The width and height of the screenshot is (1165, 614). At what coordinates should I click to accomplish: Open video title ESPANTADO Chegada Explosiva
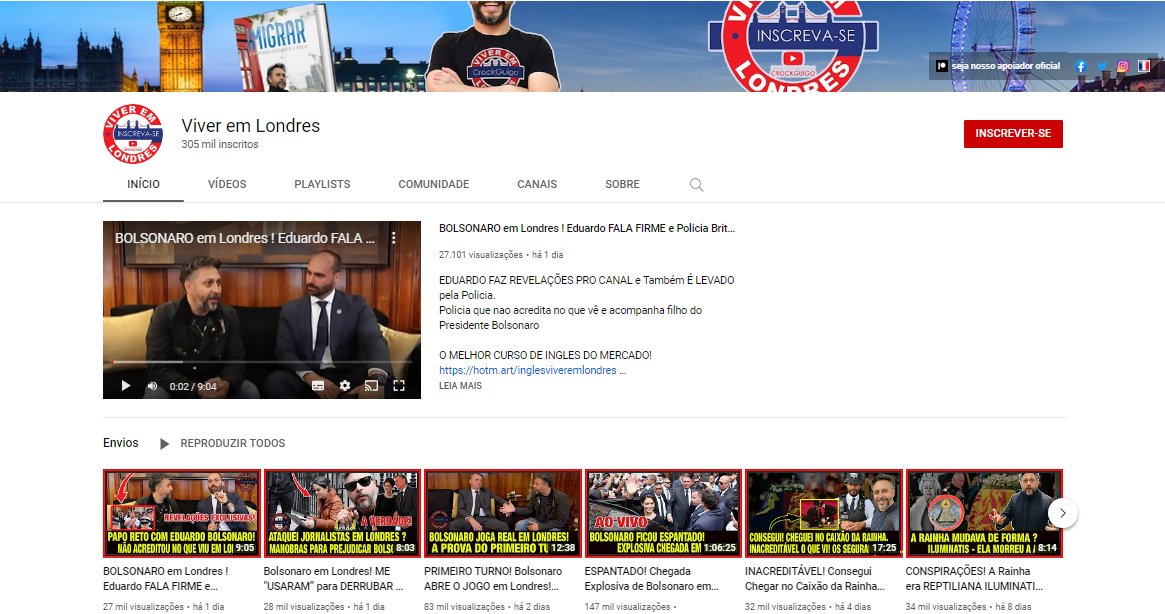point(652,578)
